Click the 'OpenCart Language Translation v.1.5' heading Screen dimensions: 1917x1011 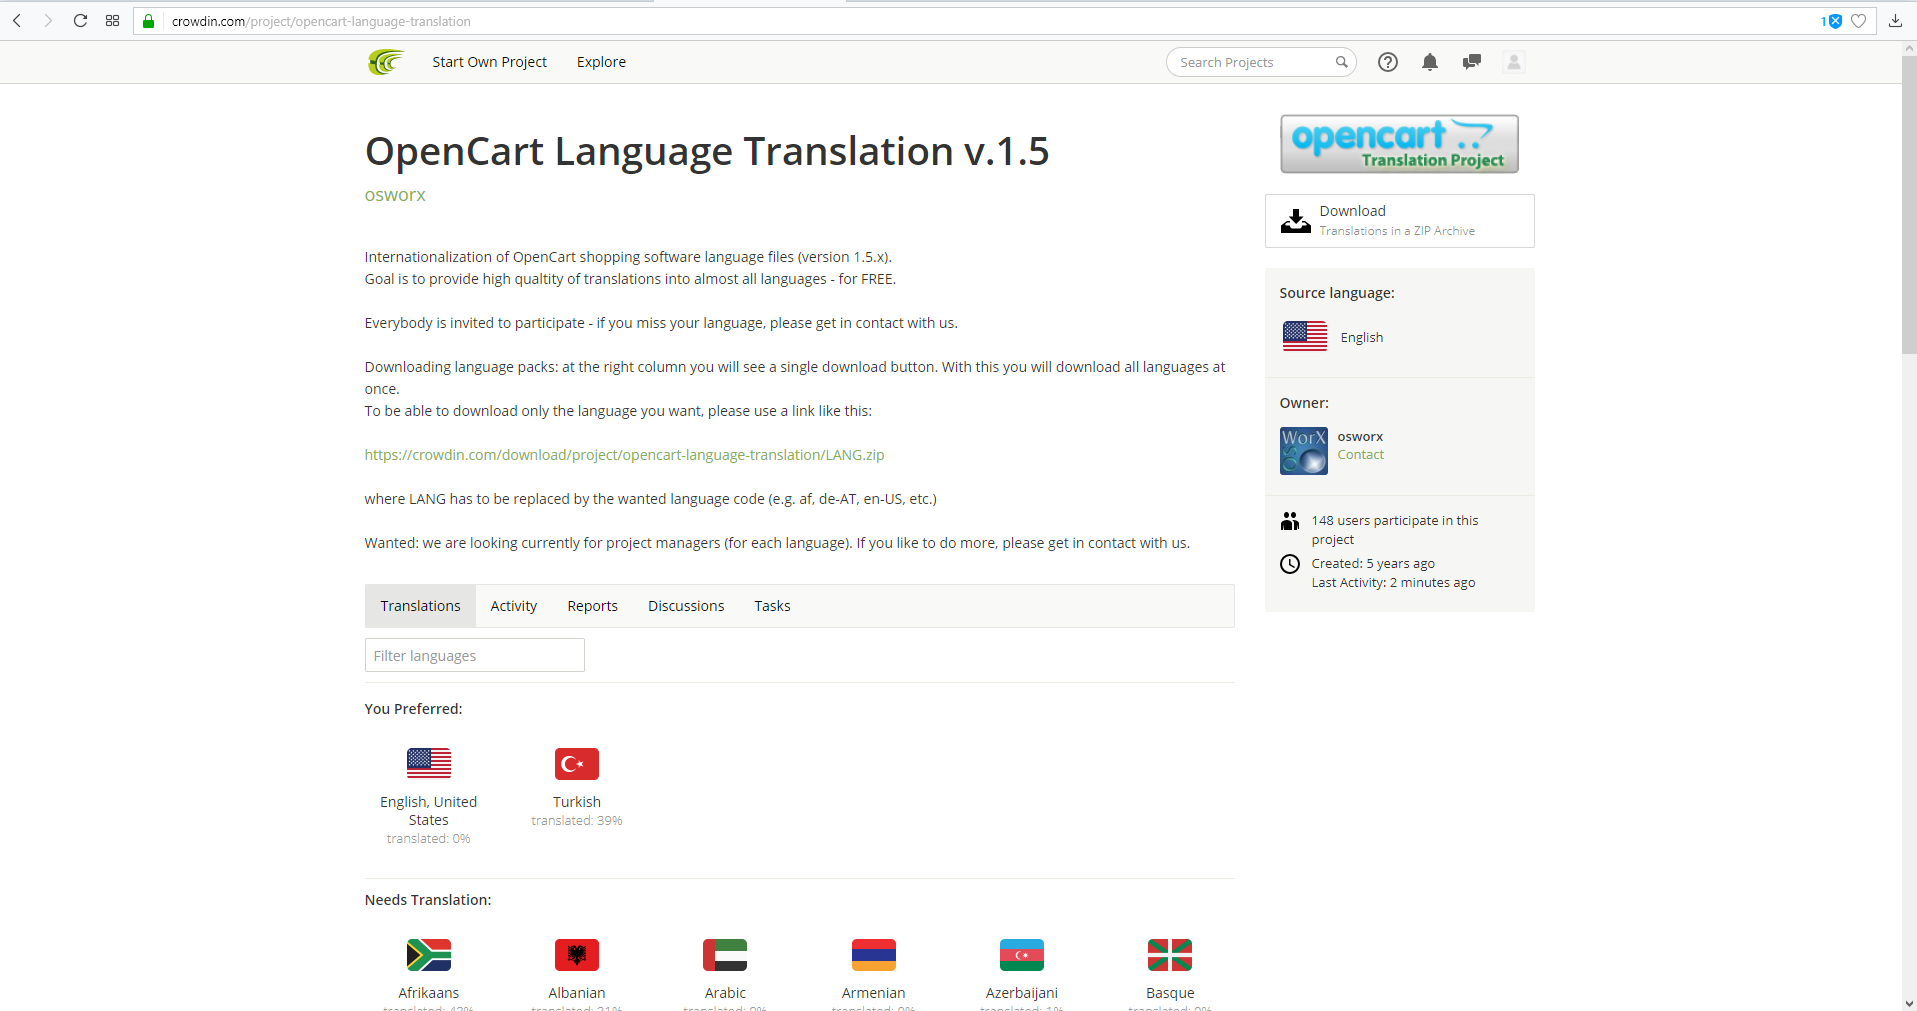coord(707,152)
